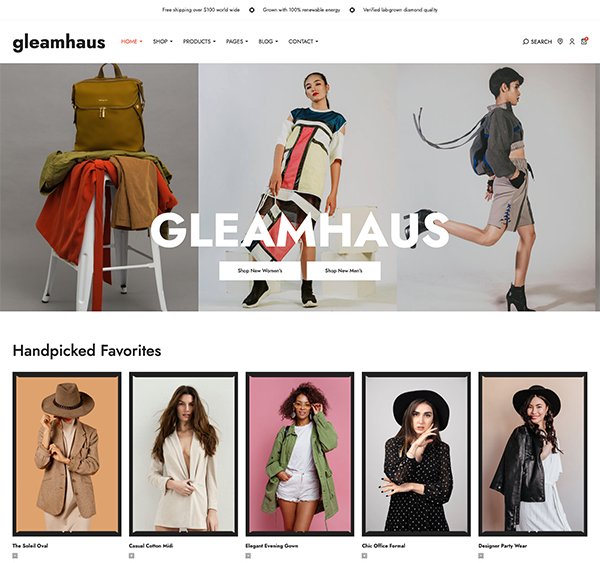This screenshot has height=563, width=600.
Task: Open the Pages menu item
Action: tap(237, 41)
